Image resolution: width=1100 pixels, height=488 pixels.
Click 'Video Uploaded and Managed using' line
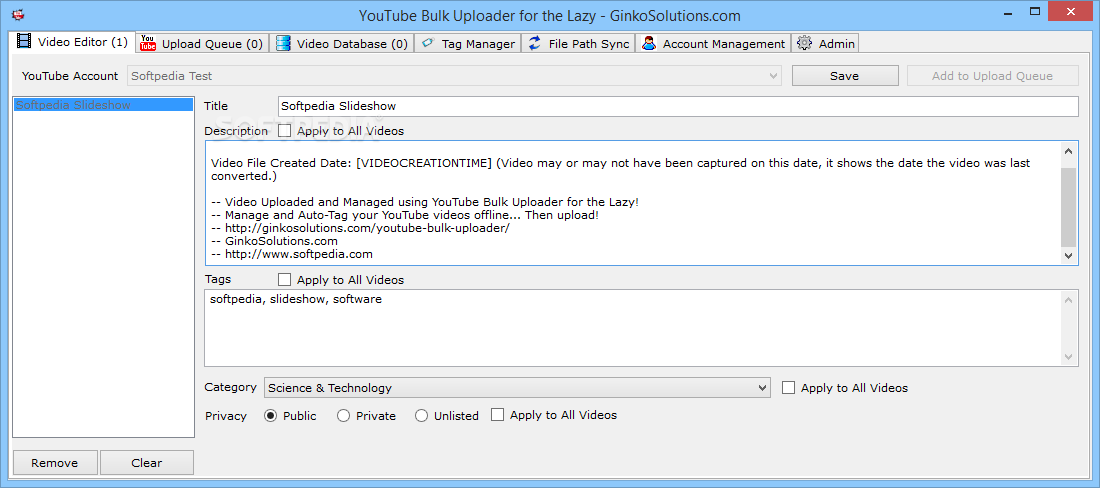pyautogui.click(x=425, y=202)
